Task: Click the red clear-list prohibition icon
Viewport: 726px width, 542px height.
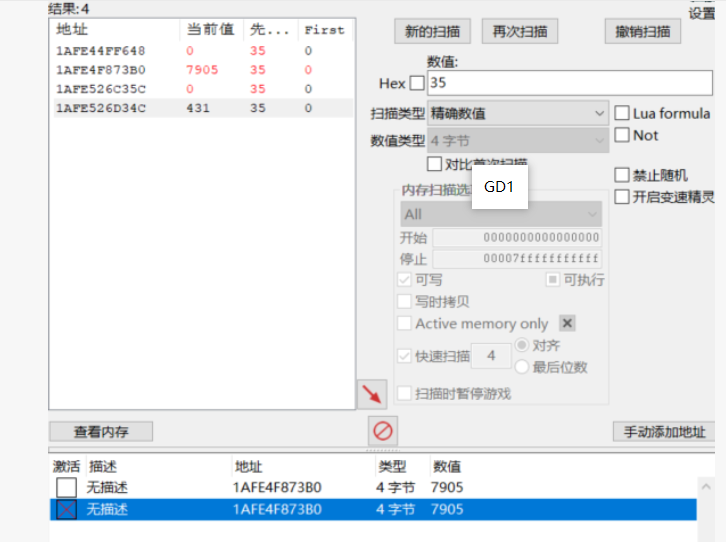Action: (x=383, y=431)
